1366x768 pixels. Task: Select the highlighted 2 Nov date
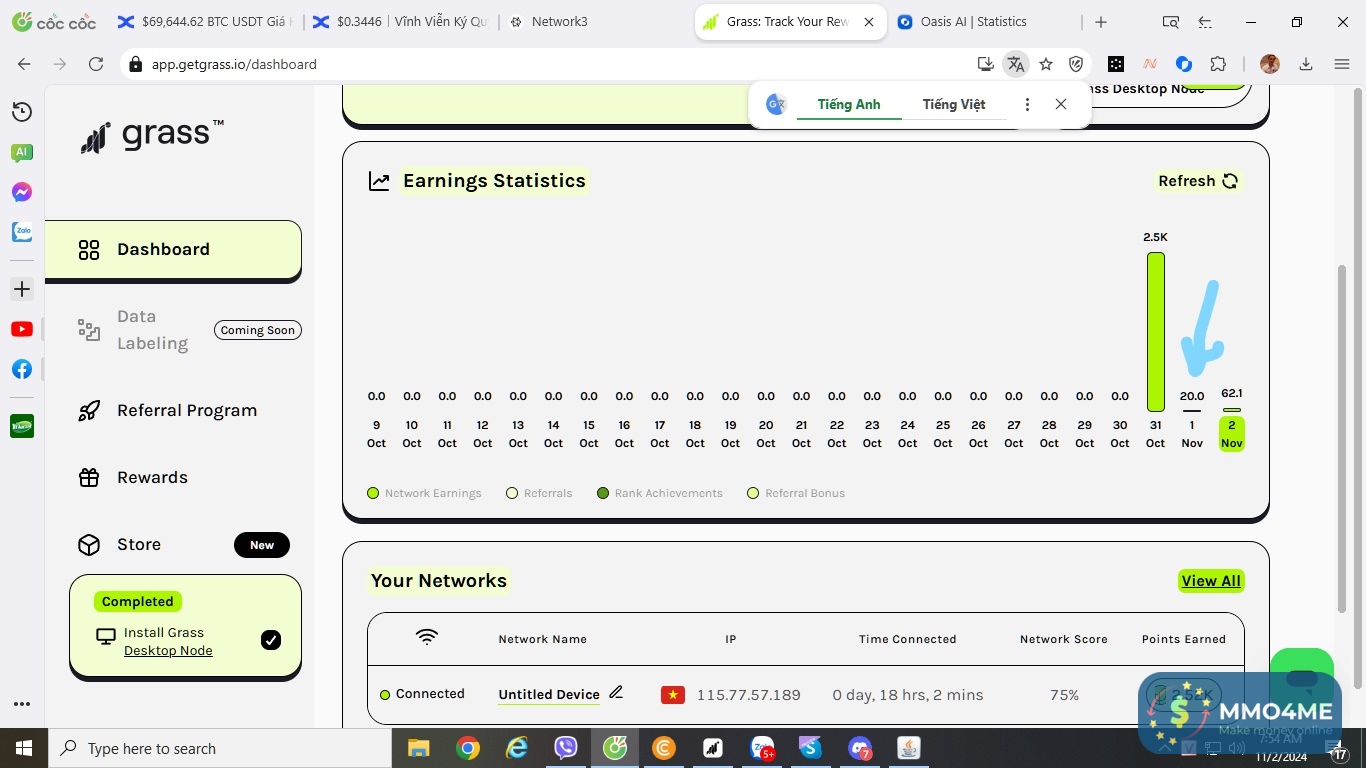pos(1232,434)
